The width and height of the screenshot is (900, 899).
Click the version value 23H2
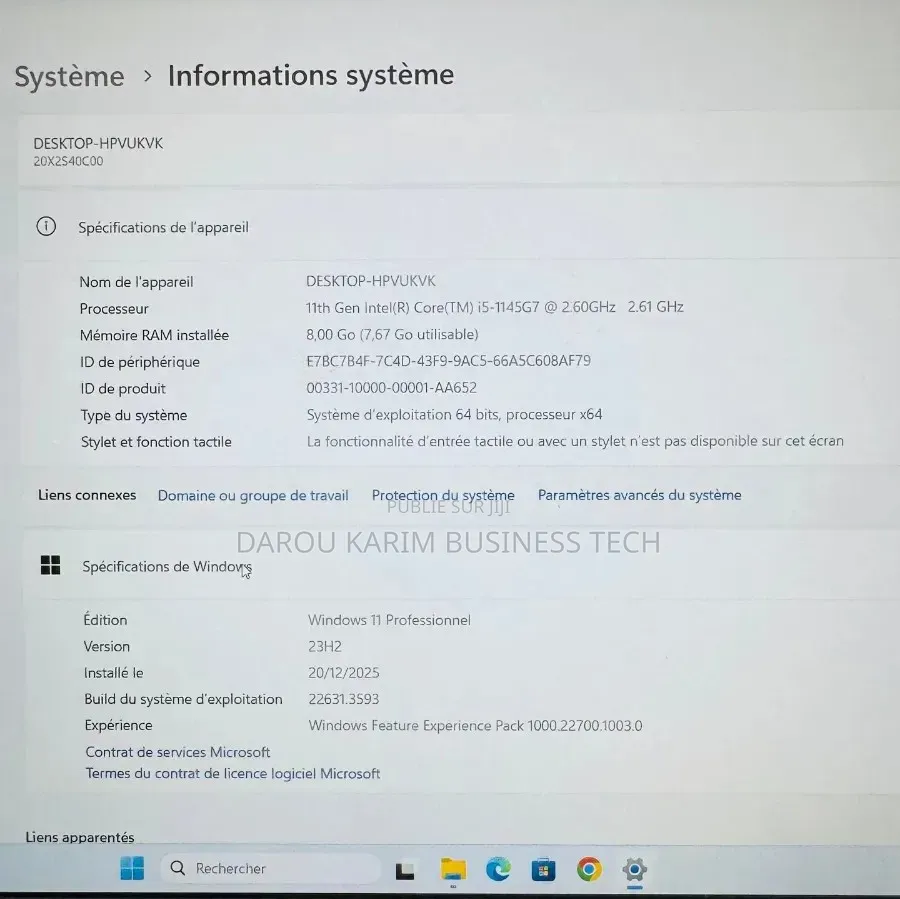point(325,646)
